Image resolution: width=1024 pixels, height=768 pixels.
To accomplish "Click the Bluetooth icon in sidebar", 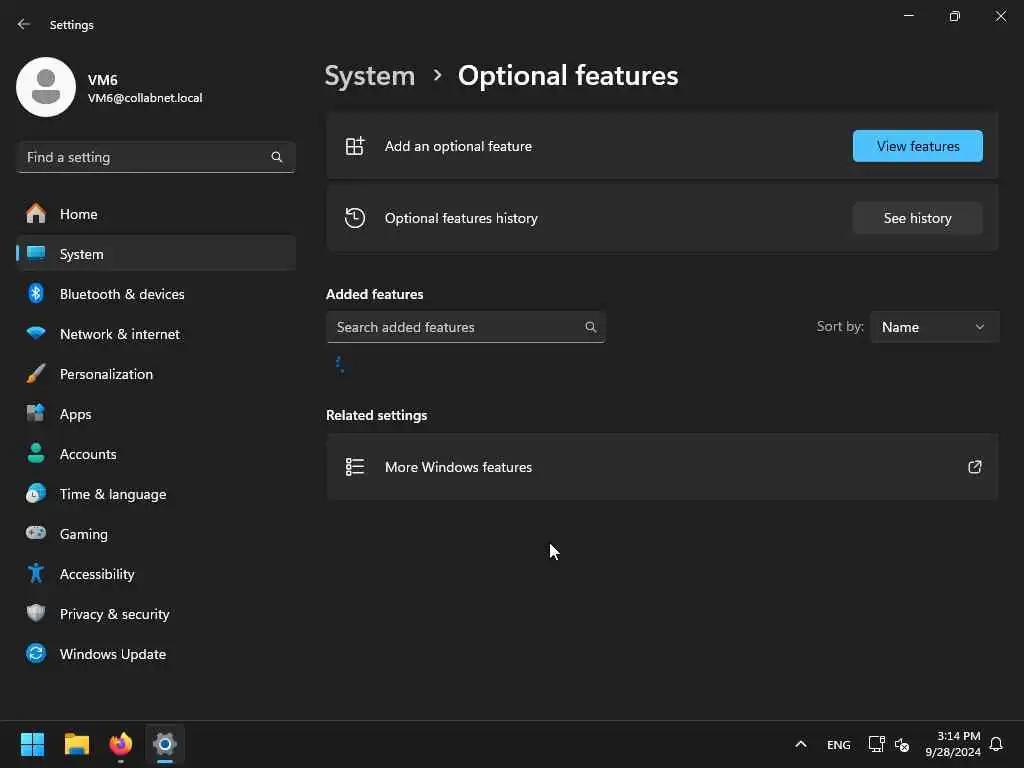I will 36,293.
